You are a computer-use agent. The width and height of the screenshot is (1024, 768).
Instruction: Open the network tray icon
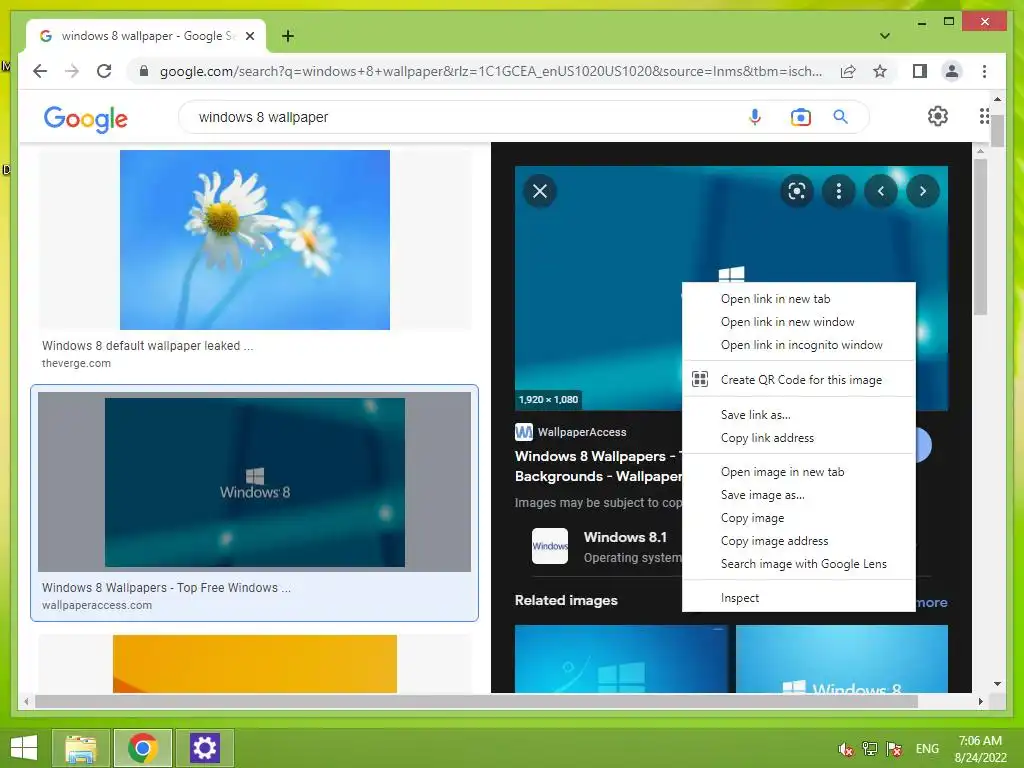tap(869, 748)
